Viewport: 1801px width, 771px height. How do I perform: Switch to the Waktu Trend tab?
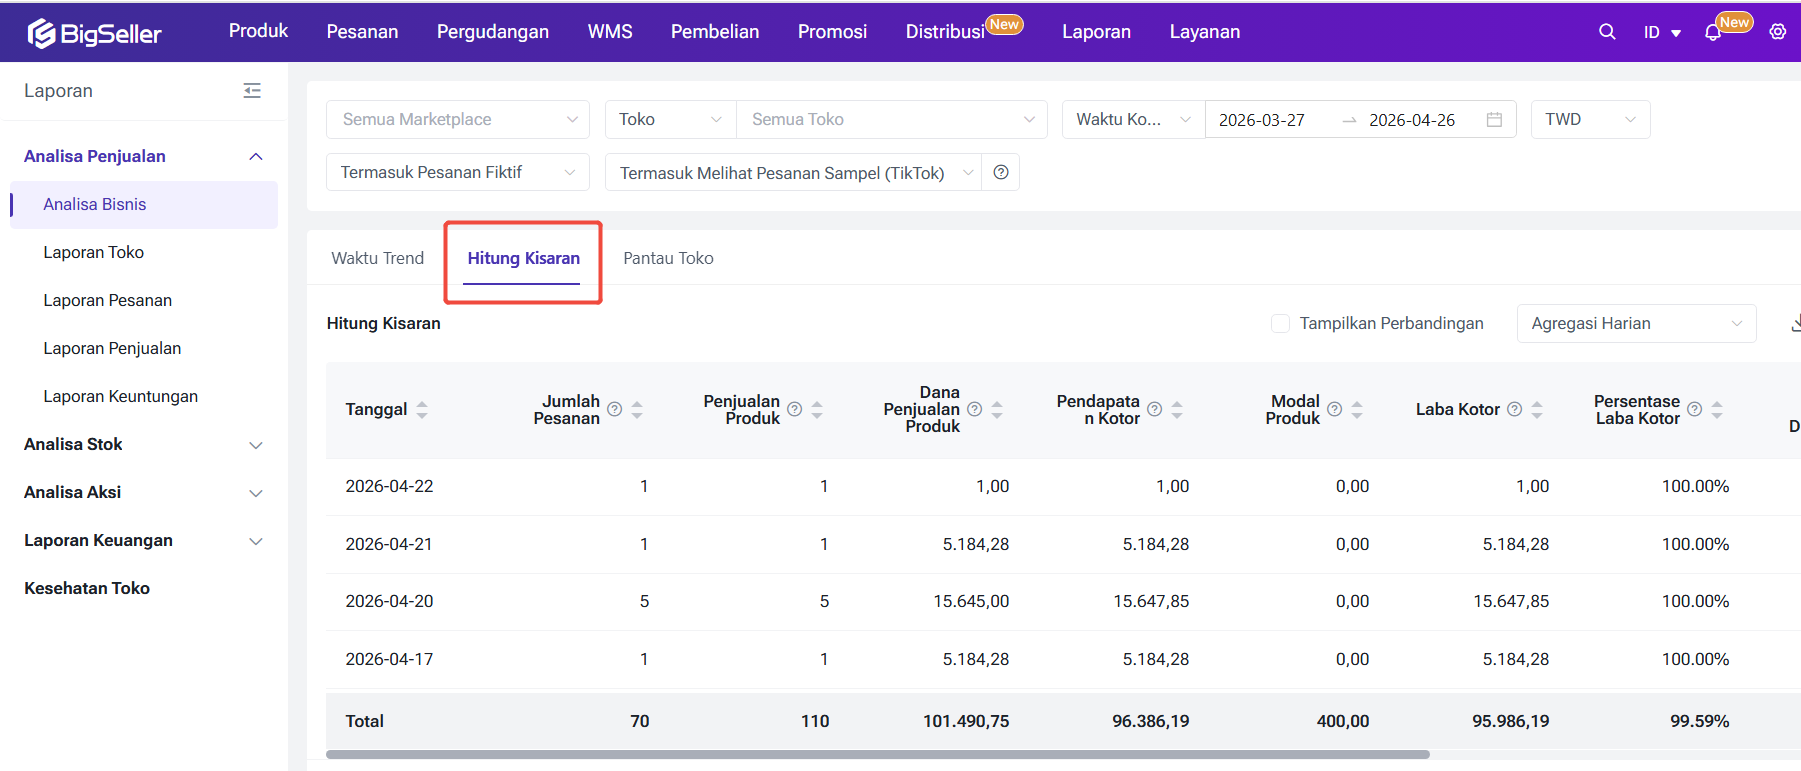coord(377,258)
